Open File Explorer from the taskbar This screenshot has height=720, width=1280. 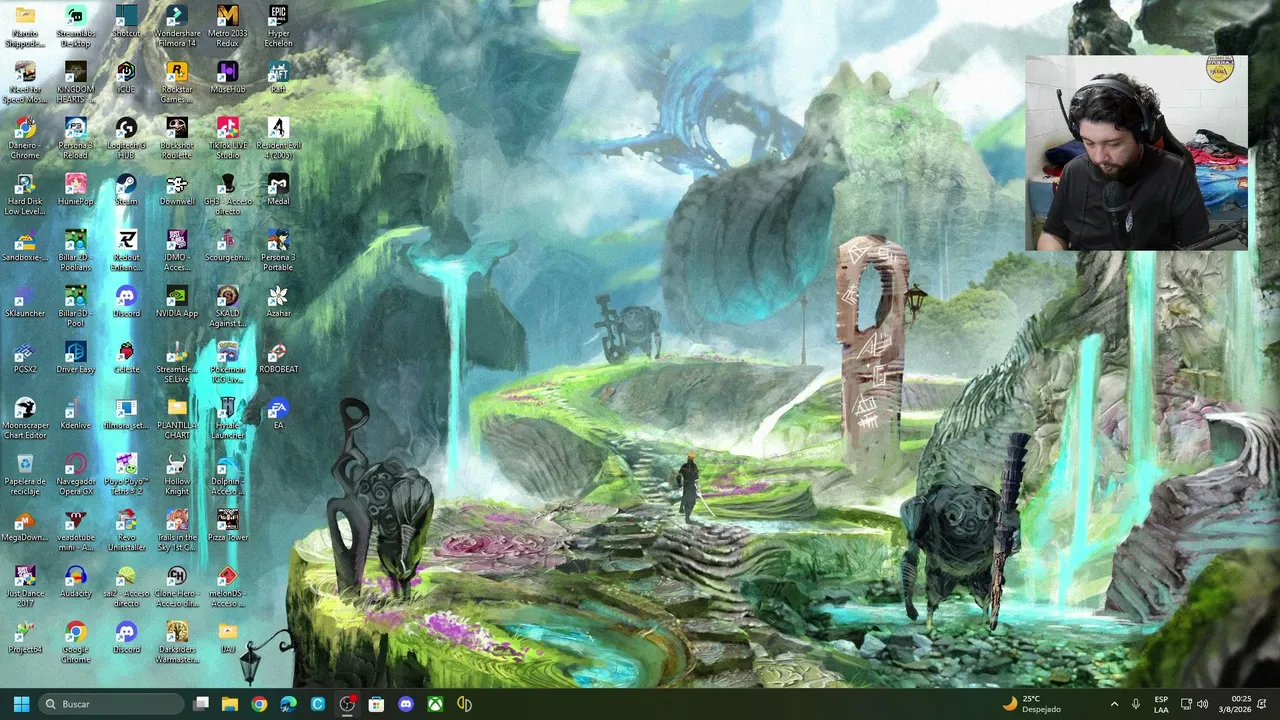pos(230,704)
